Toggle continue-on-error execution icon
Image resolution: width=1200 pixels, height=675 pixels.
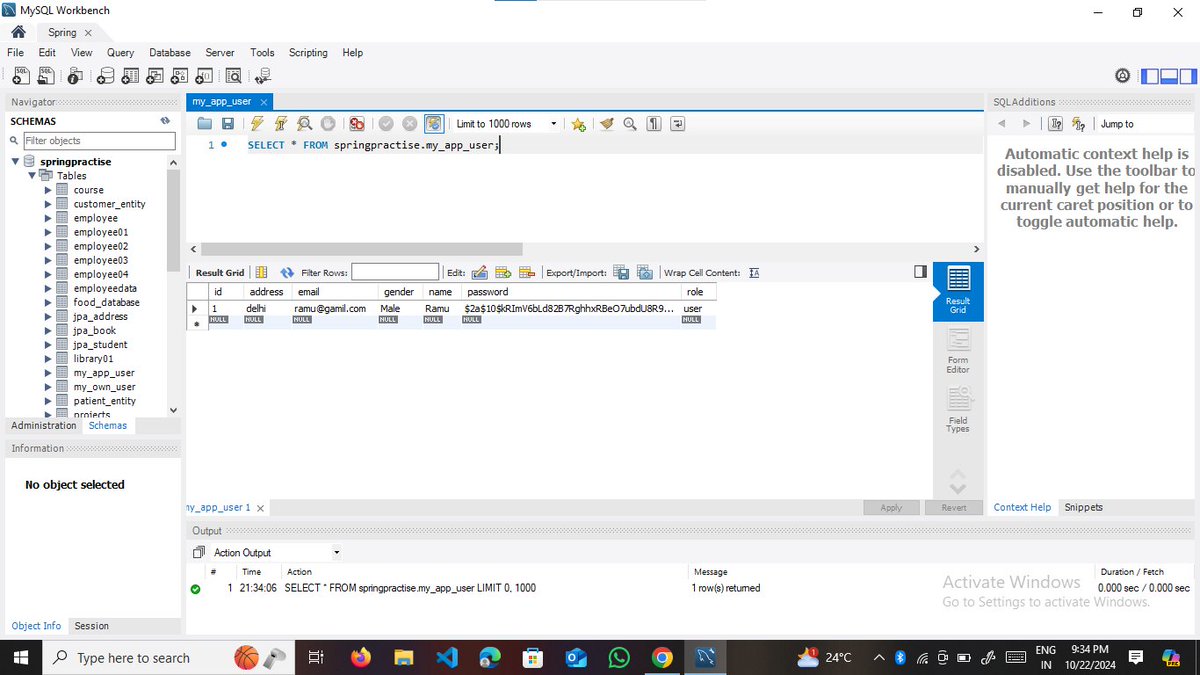pyautogui.click(x=357, y=124)
